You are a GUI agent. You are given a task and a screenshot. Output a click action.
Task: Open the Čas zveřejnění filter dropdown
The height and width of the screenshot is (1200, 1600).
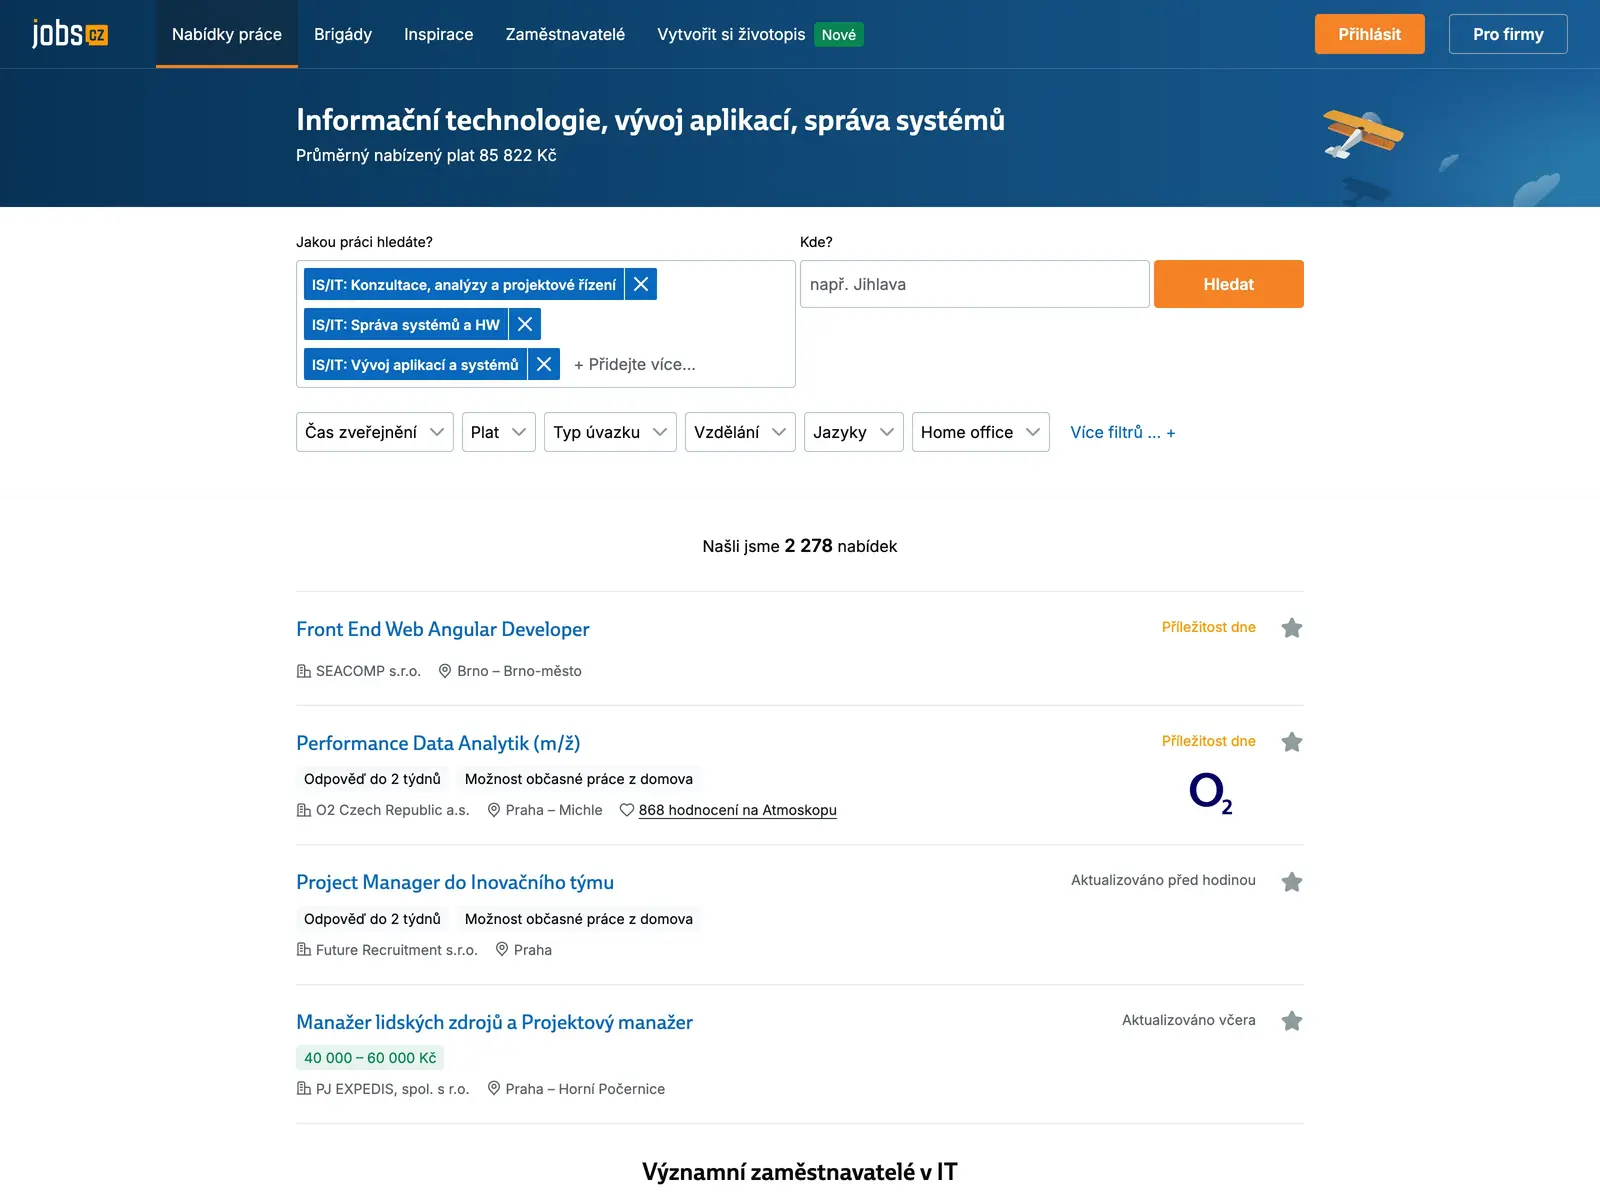(x=375, y=432)
